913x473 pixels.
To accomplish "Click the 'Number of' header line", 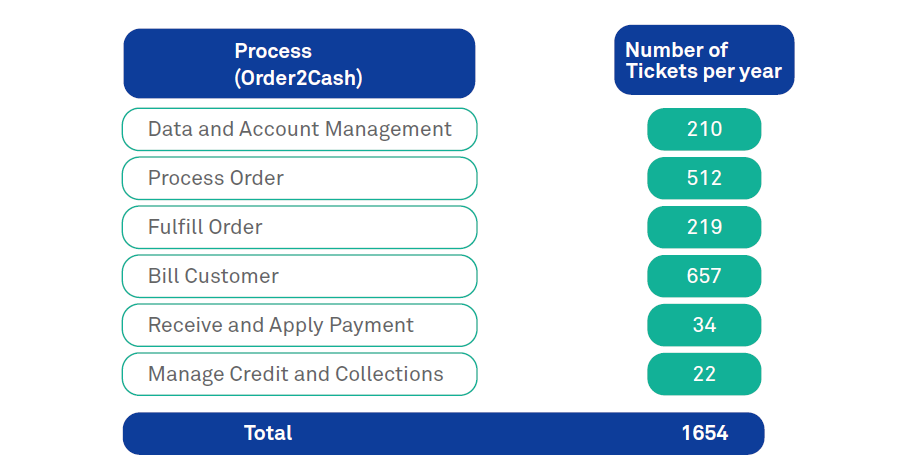I will click(x=677, y=50).
